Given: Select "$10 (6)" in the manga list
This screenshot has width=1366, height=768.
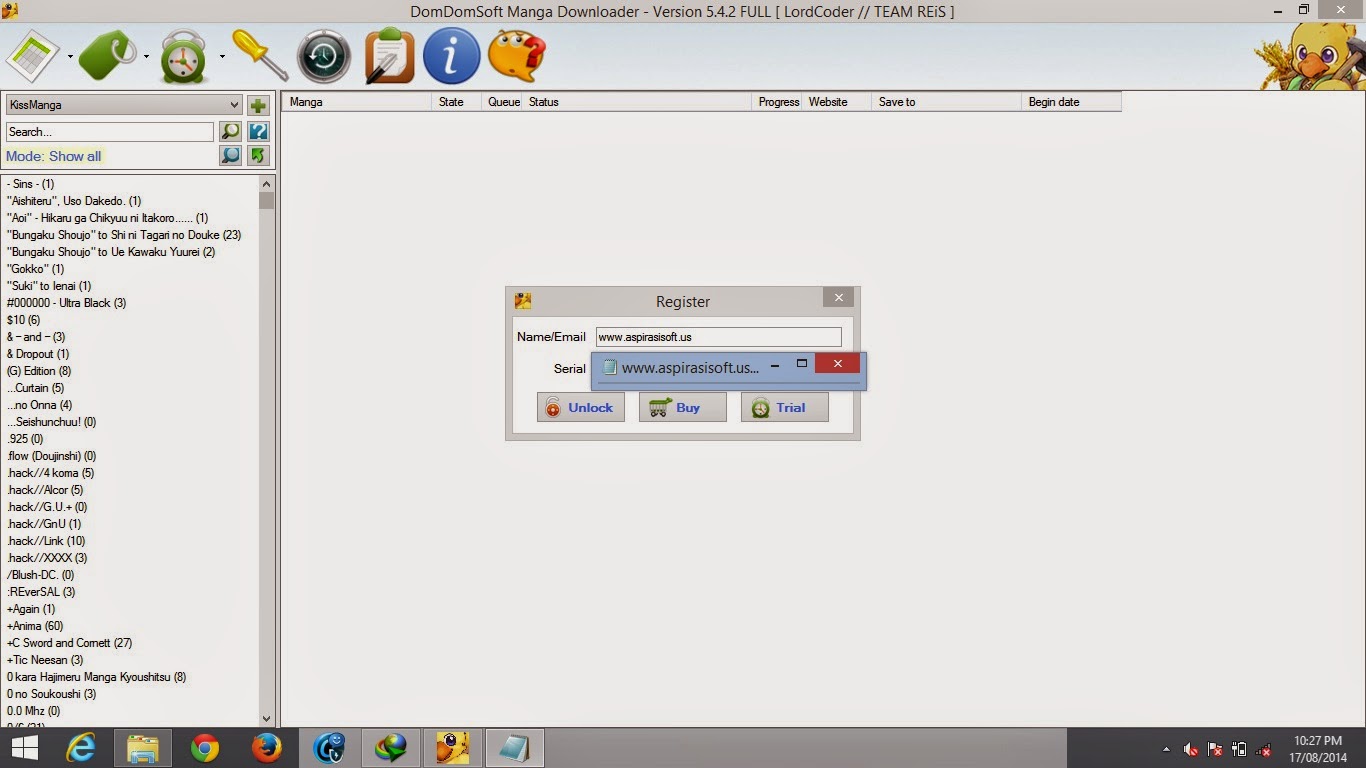Looking at the screenshot, I should pos(23,320).
